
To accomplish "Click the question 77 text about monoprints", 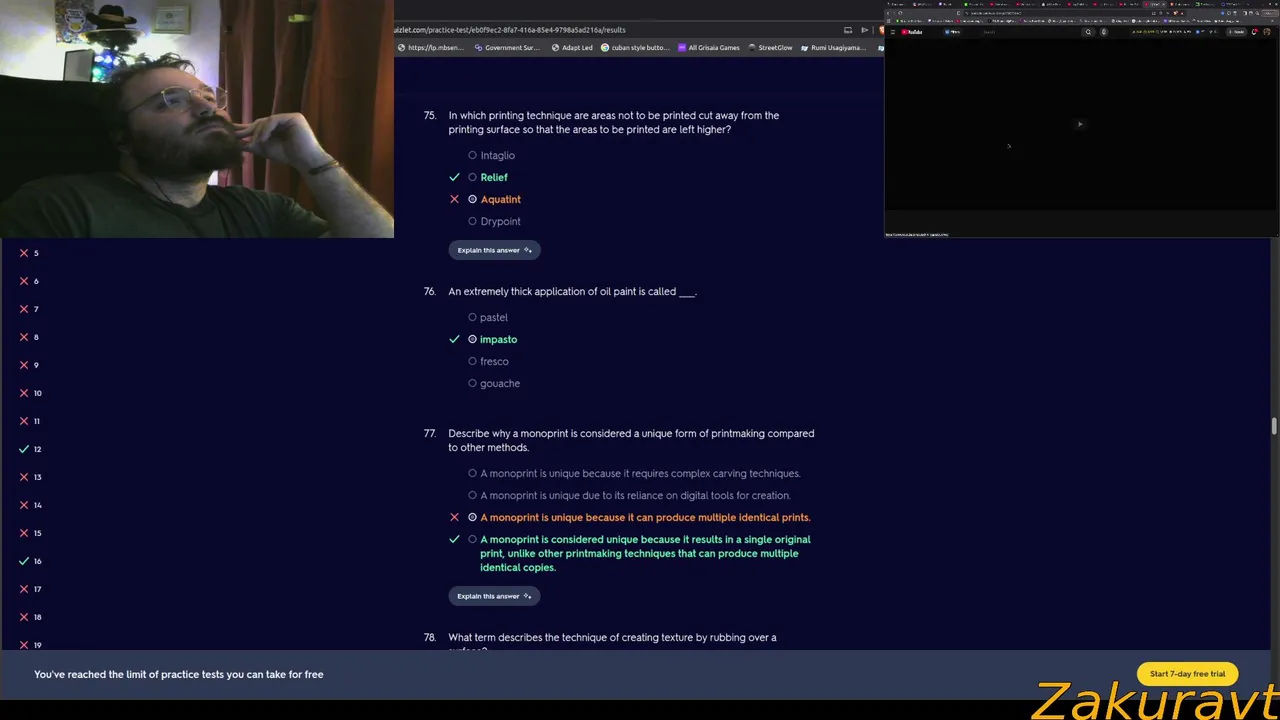I will pyautogui.click(x=631, y=440).
